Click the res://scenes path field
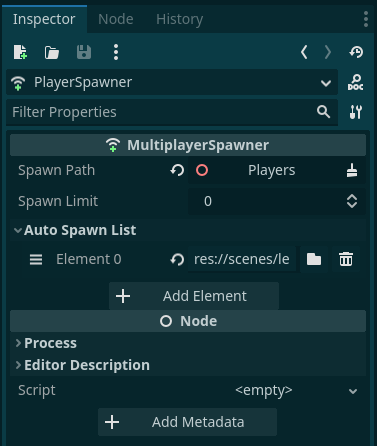 click(242, 259)
